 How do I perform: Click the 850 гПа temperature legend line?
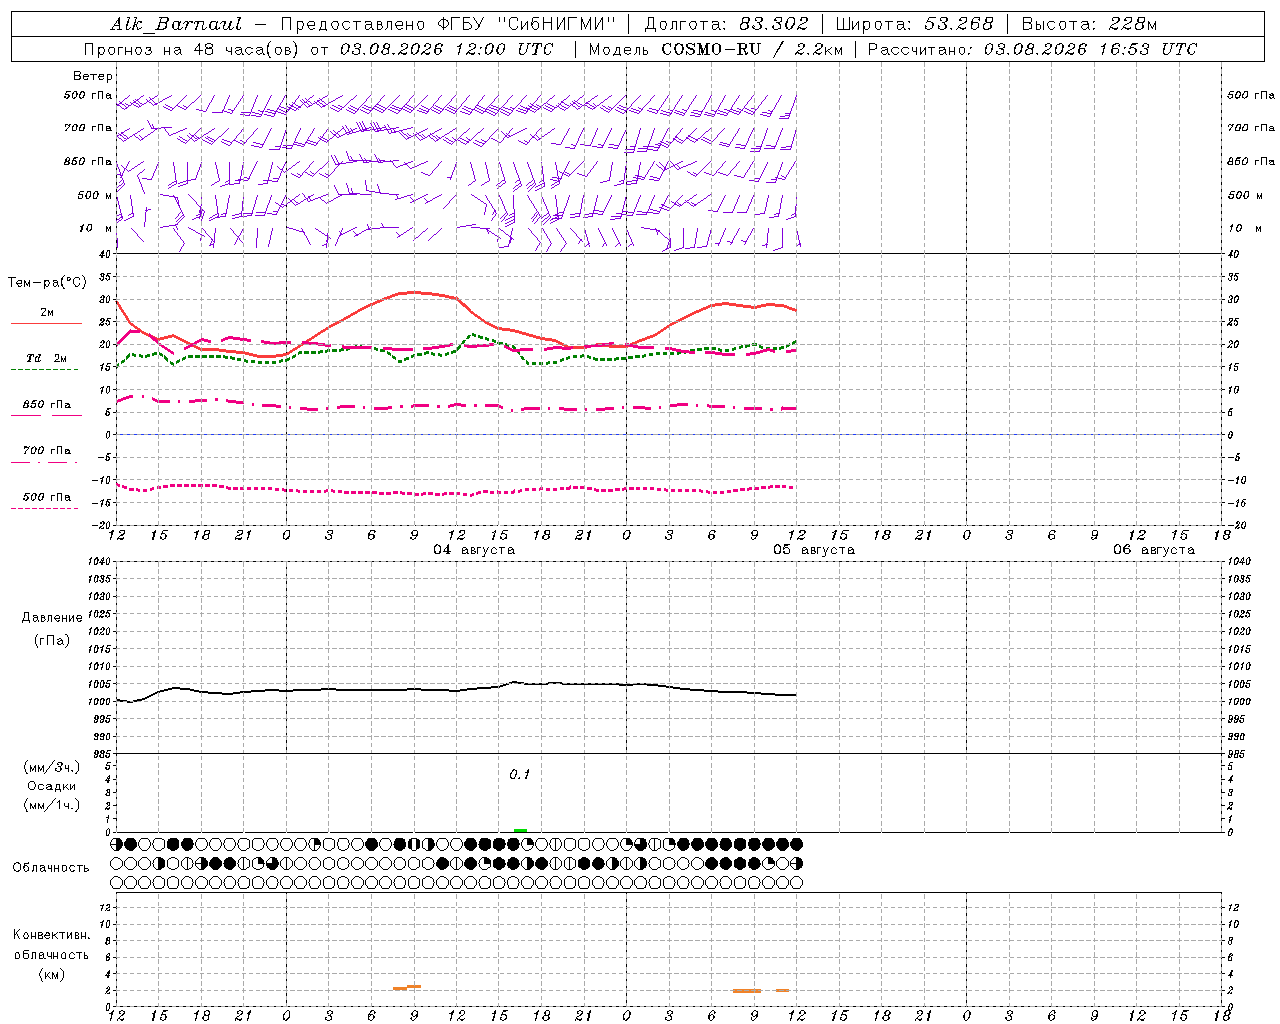(x=47, y=405)
